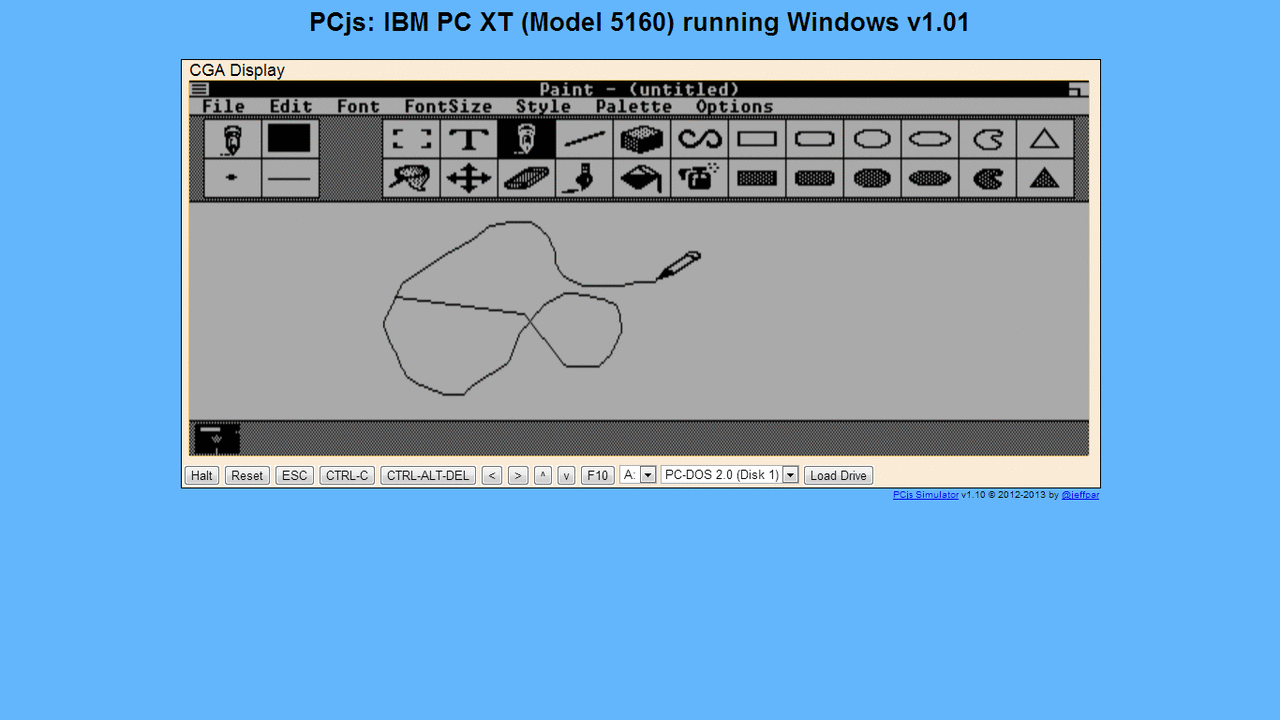
Task: Click the right arrow > button
Action: 518,475
